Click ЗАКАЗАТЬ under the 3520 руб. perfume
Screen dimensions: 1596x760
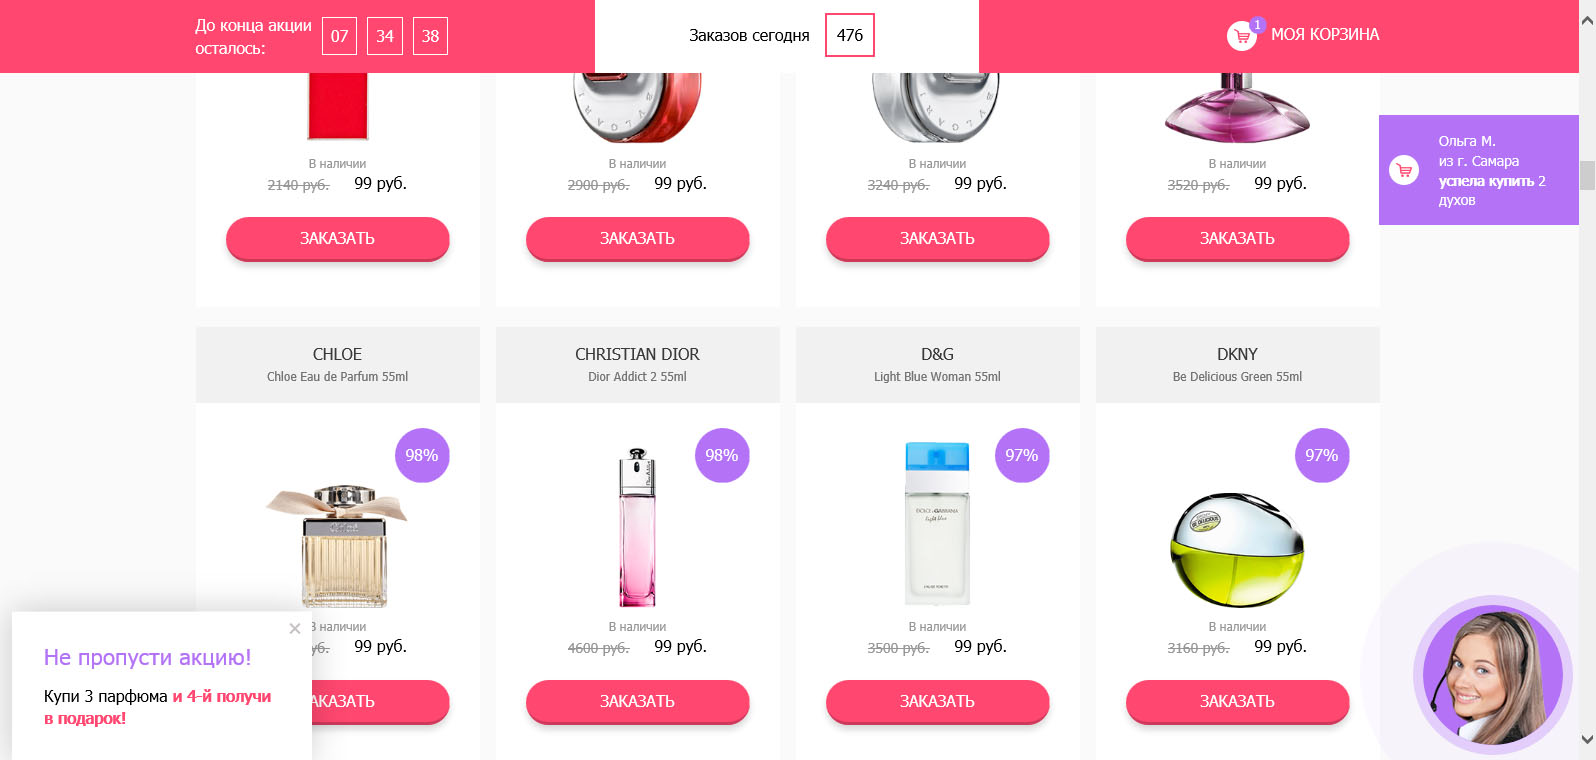coord(1237,238)
